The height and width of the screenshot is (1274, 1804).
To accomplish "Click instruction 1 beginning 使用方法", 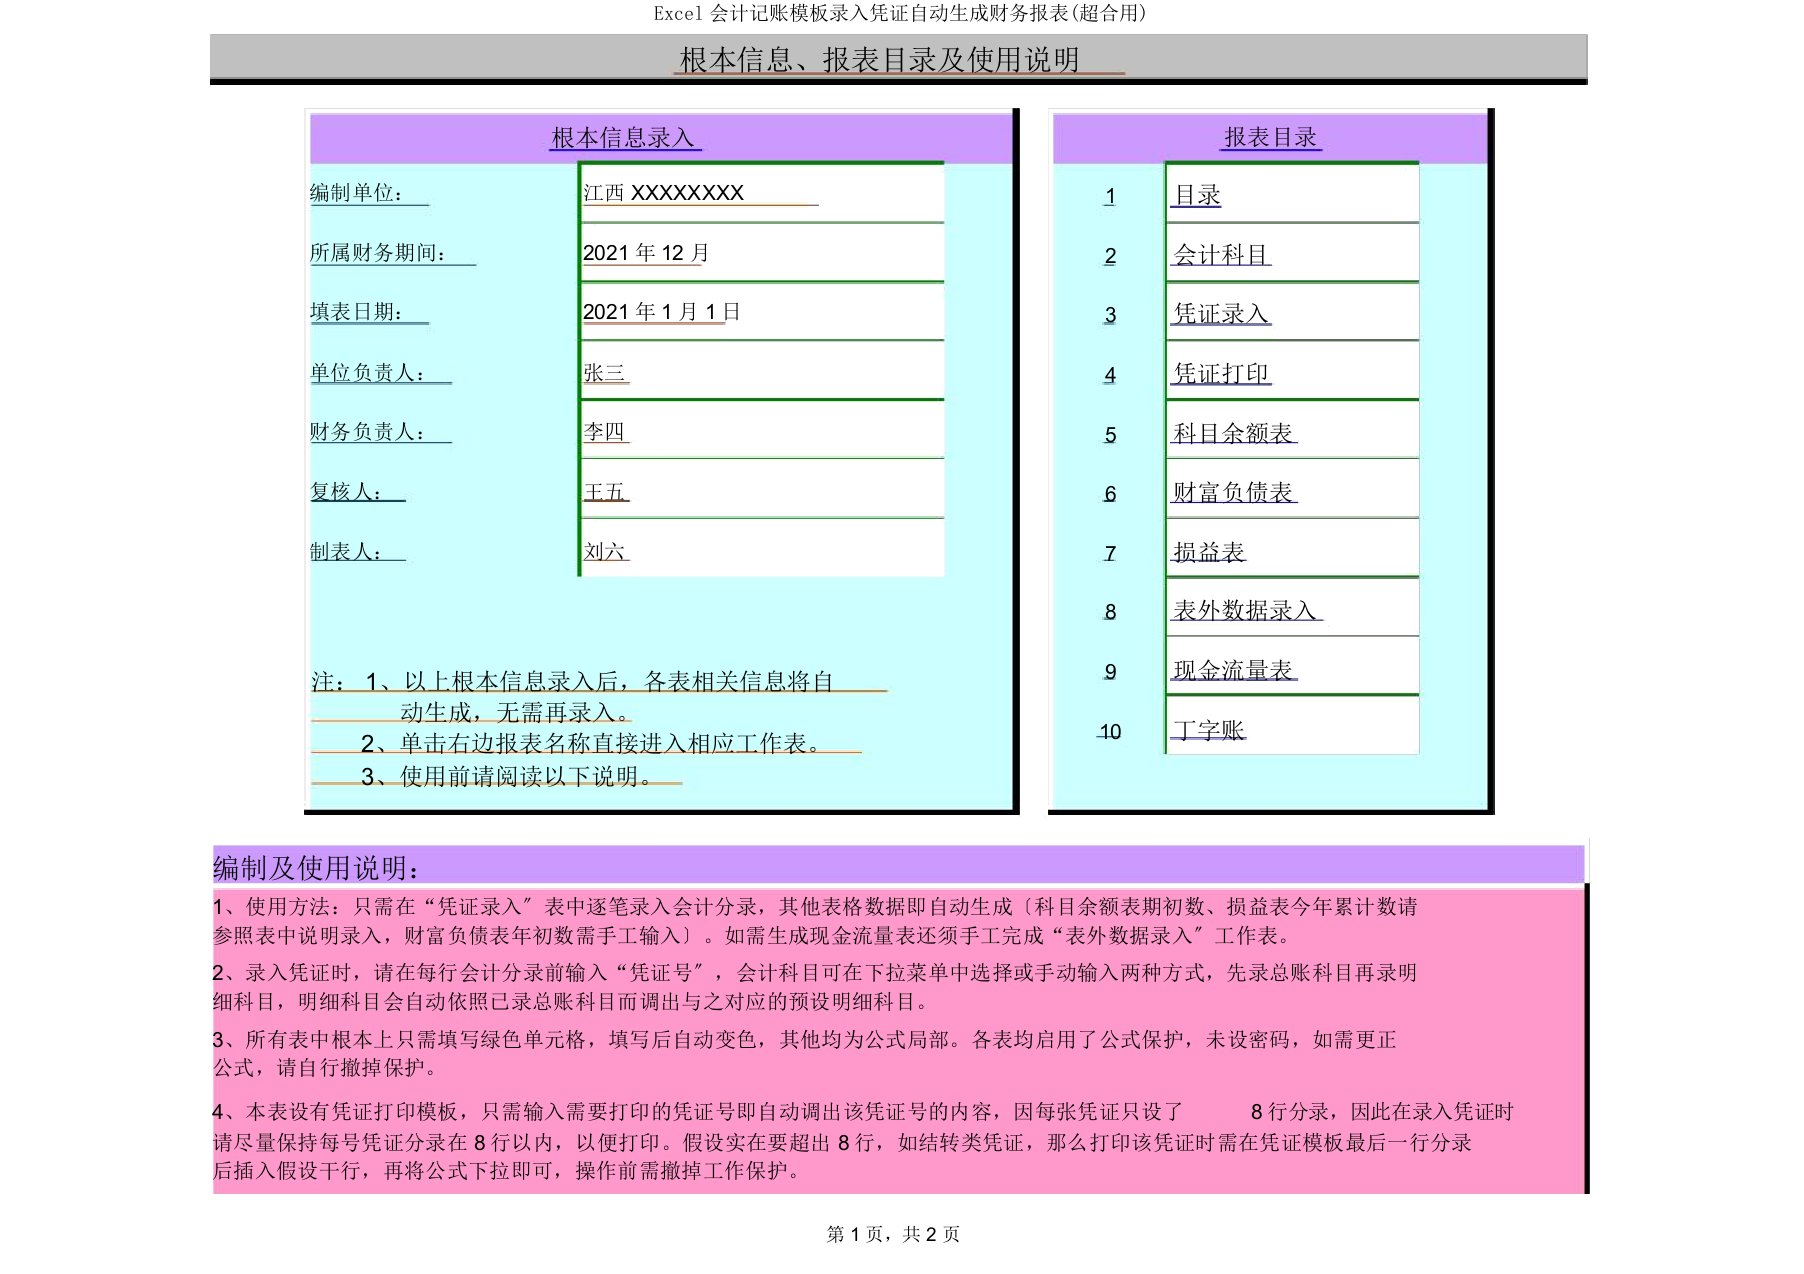I will point(815,921).
